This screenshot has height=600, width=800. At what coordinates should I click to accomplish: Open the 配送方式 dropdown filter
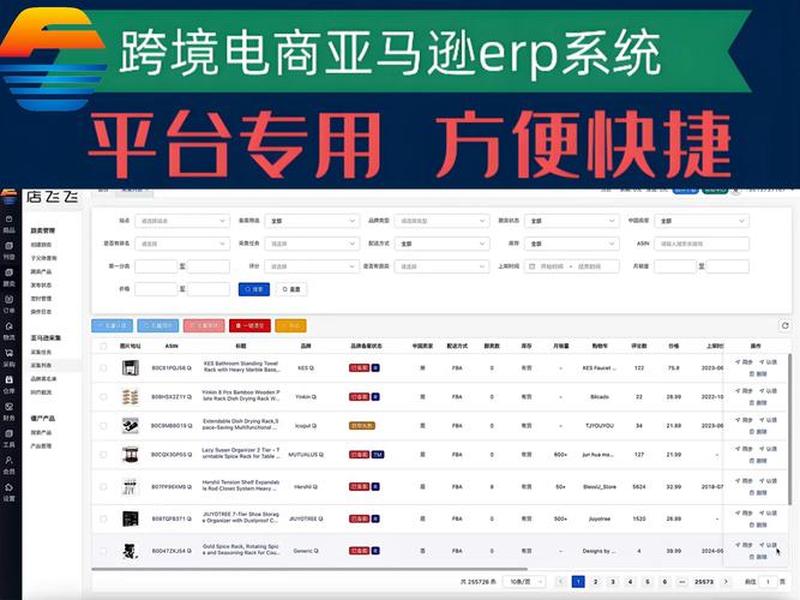442,244
